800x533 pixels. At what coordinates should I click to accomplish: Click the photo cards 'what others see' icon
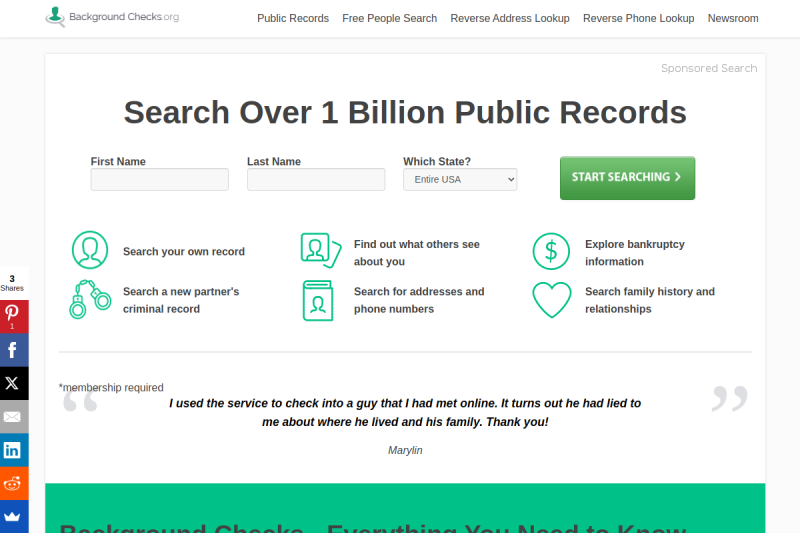(x=320, y=250)
